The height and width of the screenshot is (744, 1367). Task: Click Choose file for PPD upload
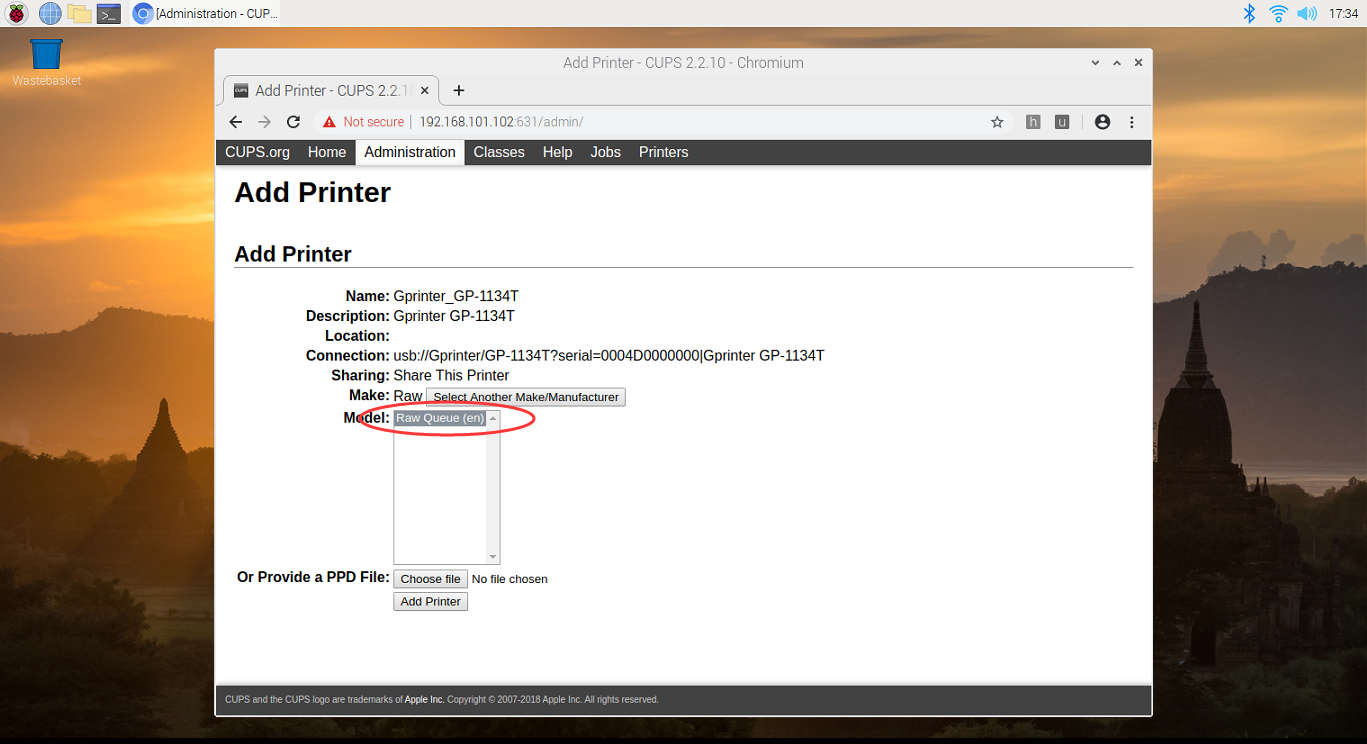point(430,579)
